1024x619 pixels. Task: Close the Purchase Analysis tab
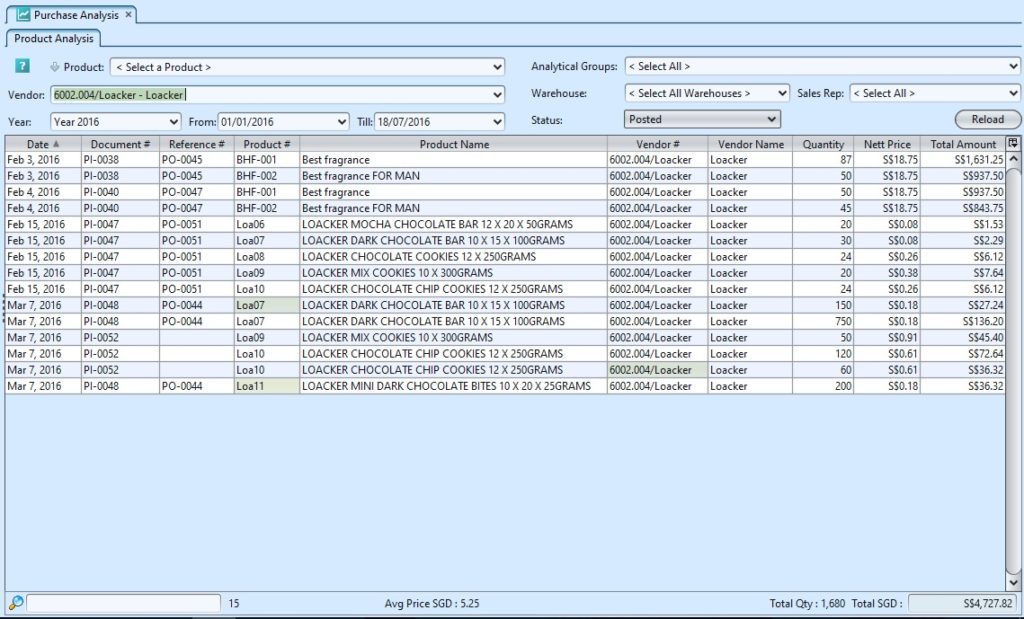tap(129, 14)
